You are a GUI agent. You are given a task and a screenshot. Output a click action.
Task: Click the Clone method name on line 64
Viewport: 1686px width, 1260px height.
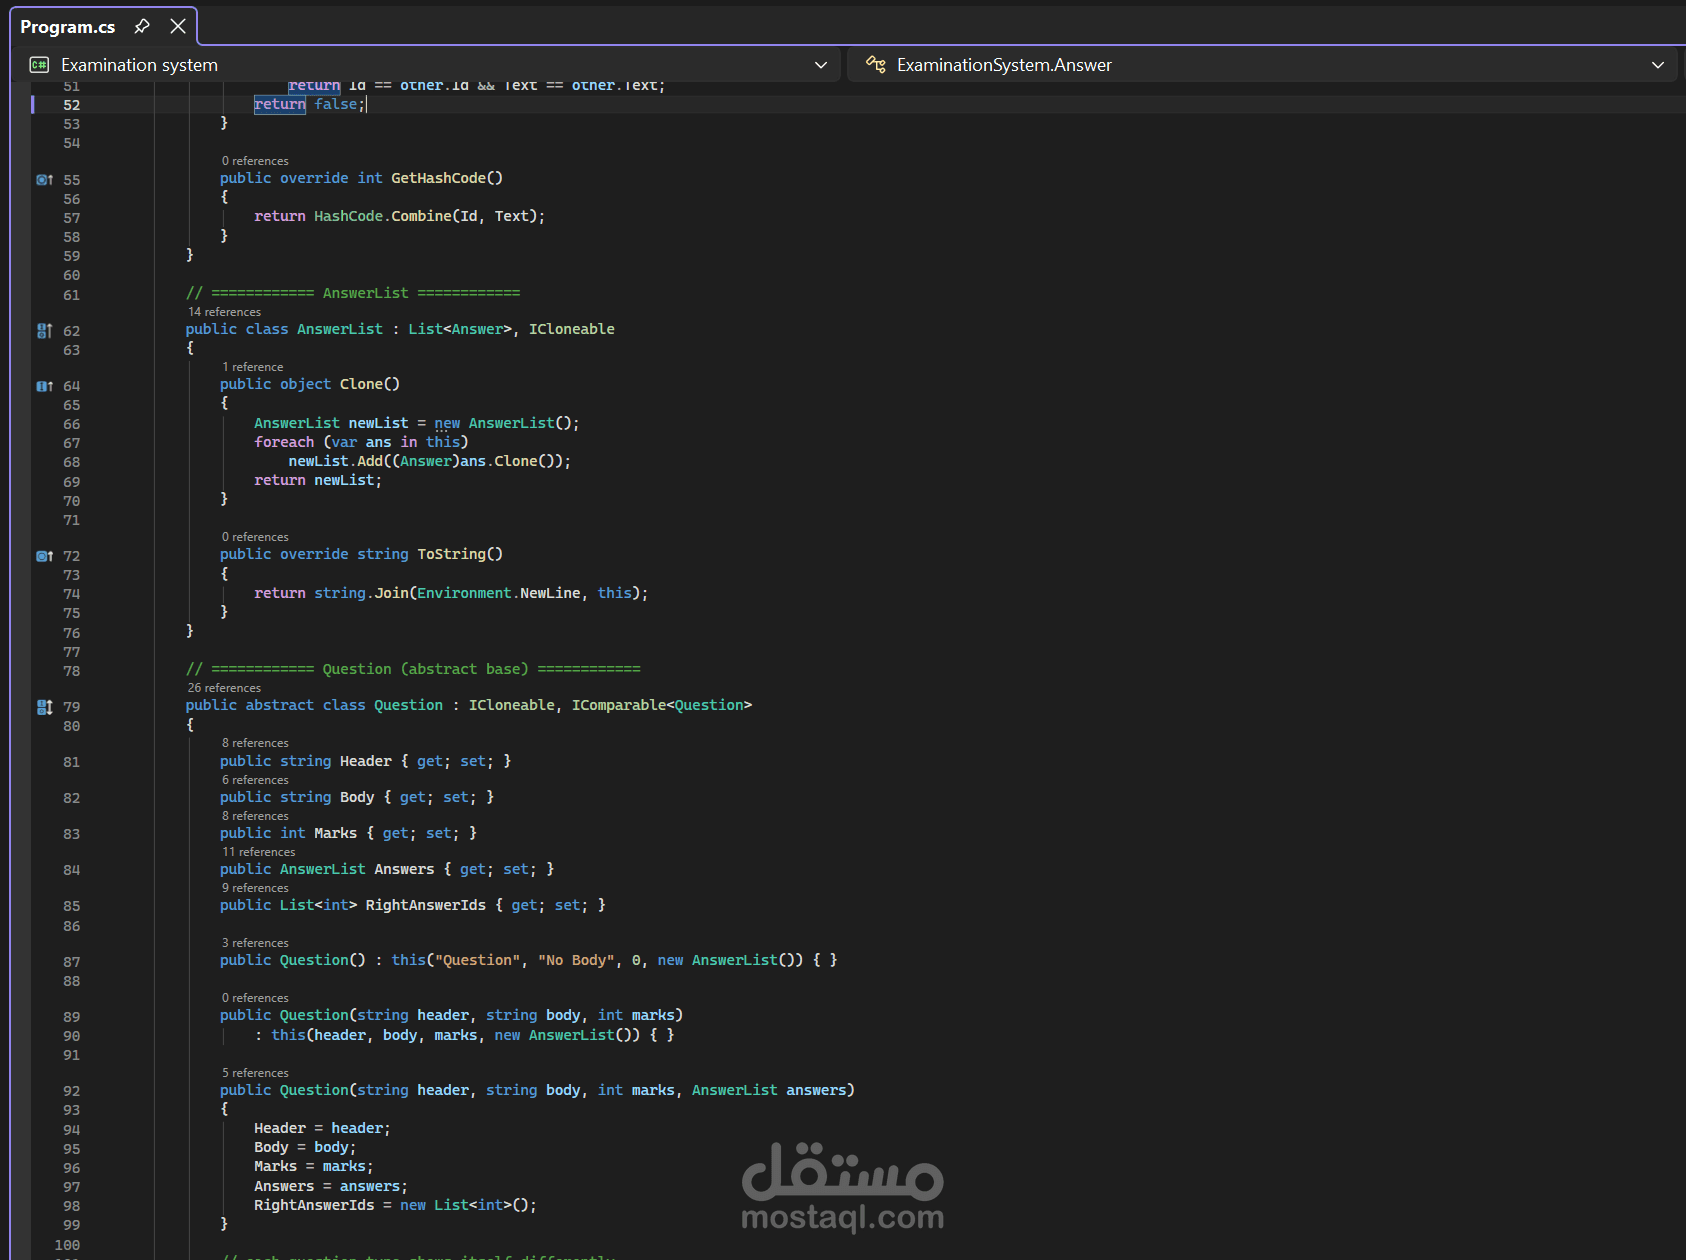pos(361,384)
